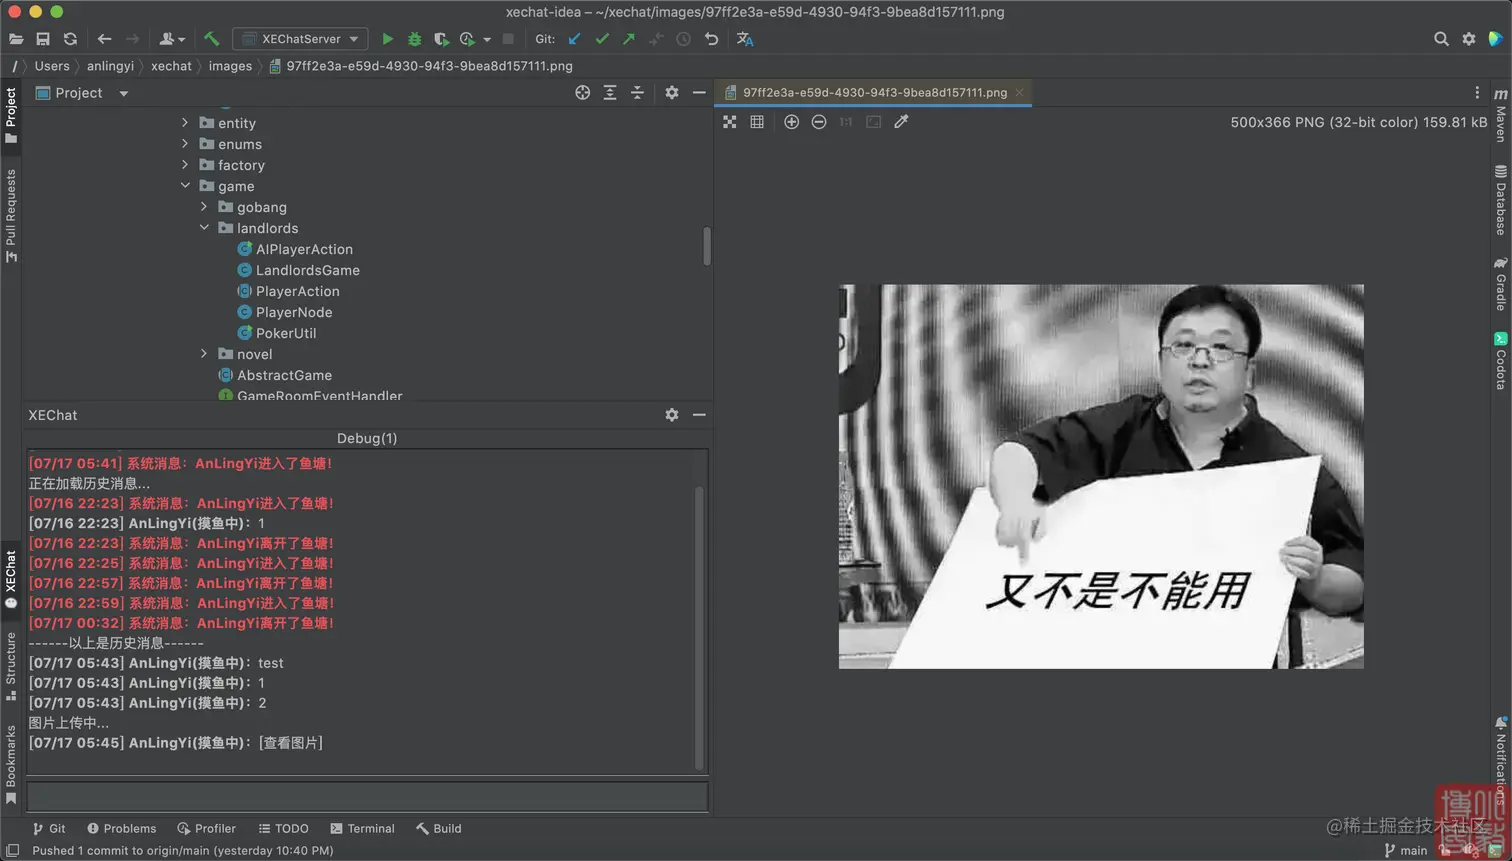Zoom out on the image
The width and height of the screenshot is (1512, 861).
[x=819, y=122]
